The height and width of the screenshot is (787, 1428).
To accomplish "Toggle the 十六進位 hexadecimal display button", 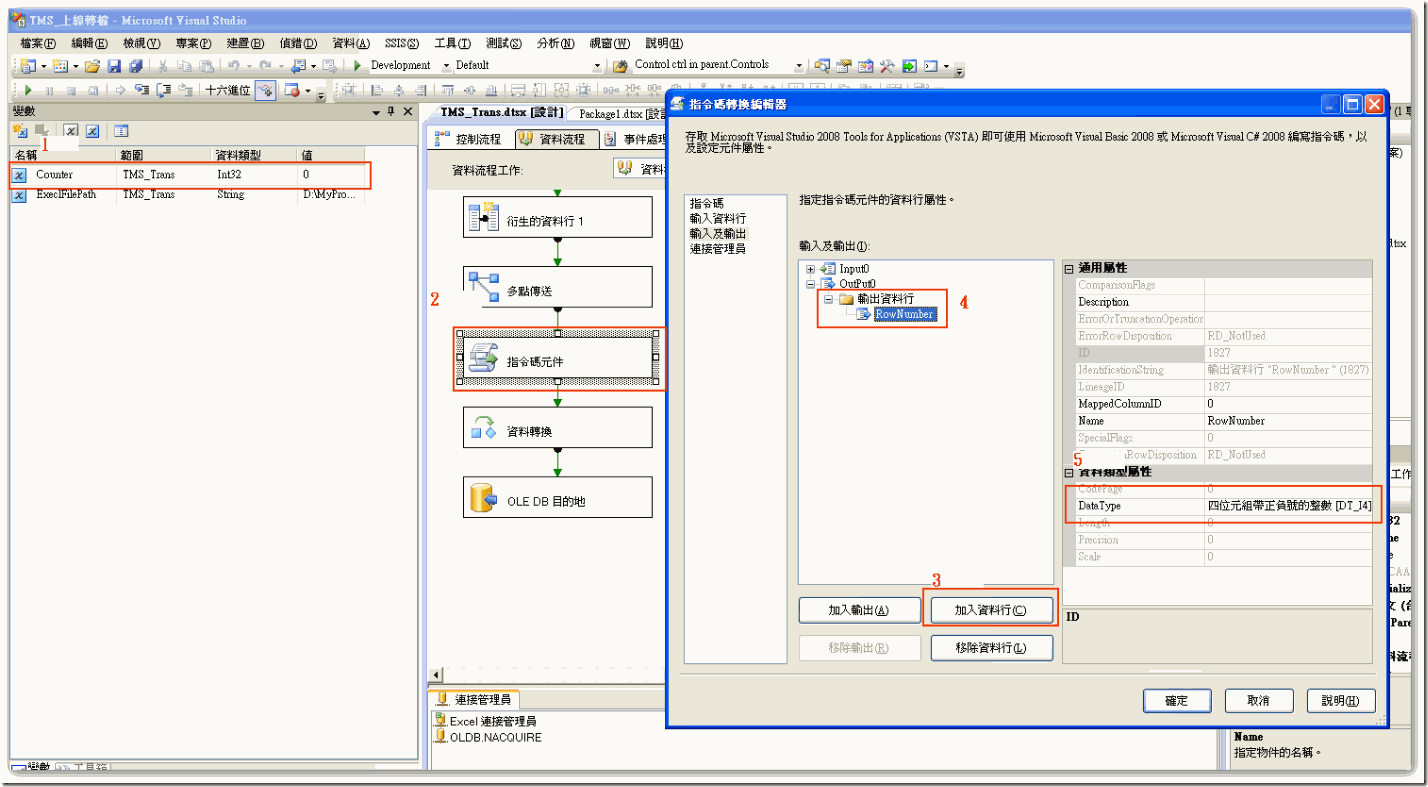I will [x=228, y=90].
